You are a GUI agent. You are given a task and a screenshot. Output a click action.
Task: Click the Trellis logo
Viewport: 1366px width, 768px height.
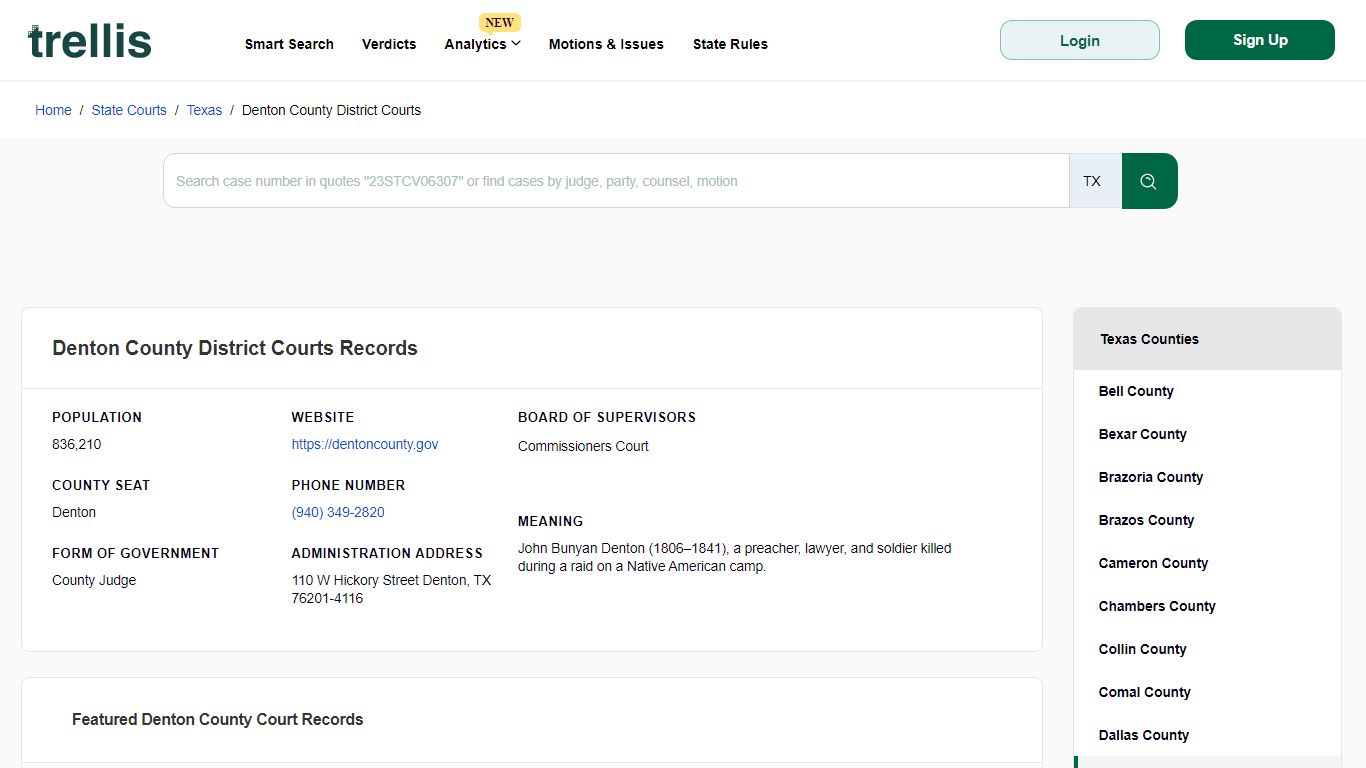click(x=90, y=42)
